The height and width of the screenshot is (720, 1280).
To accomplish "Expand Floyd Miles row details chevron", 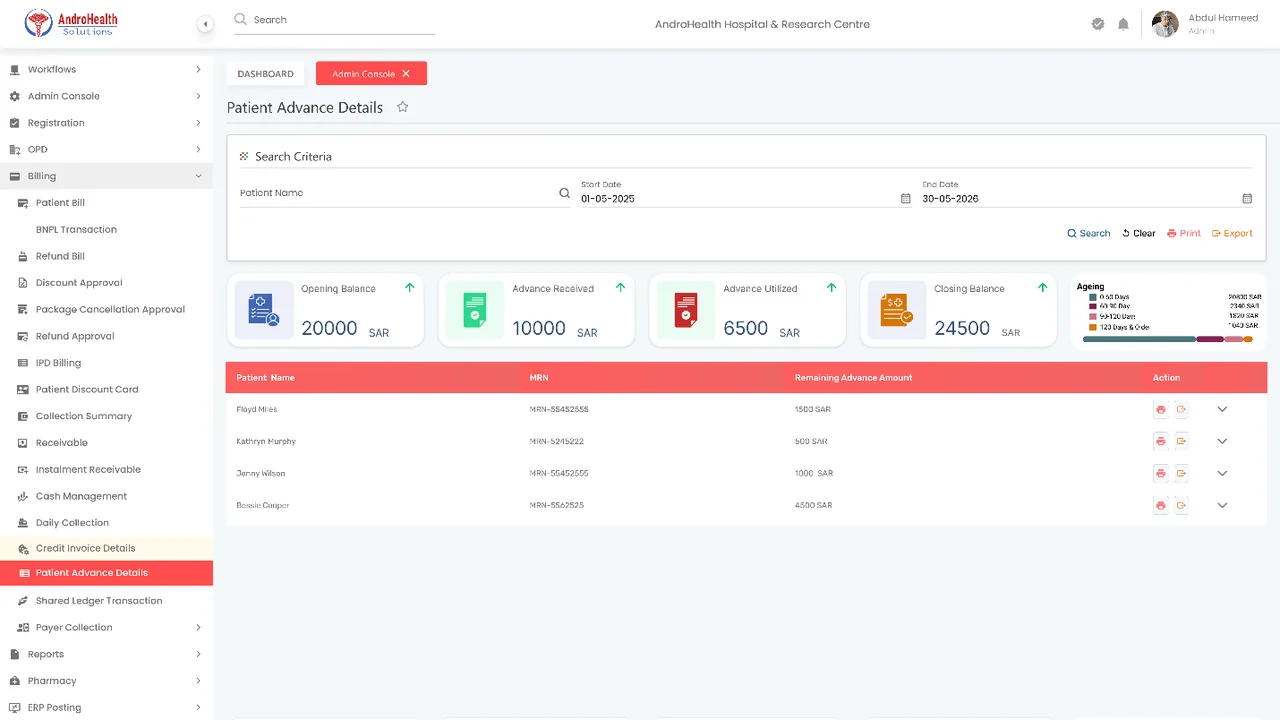I will (1222, 409).
